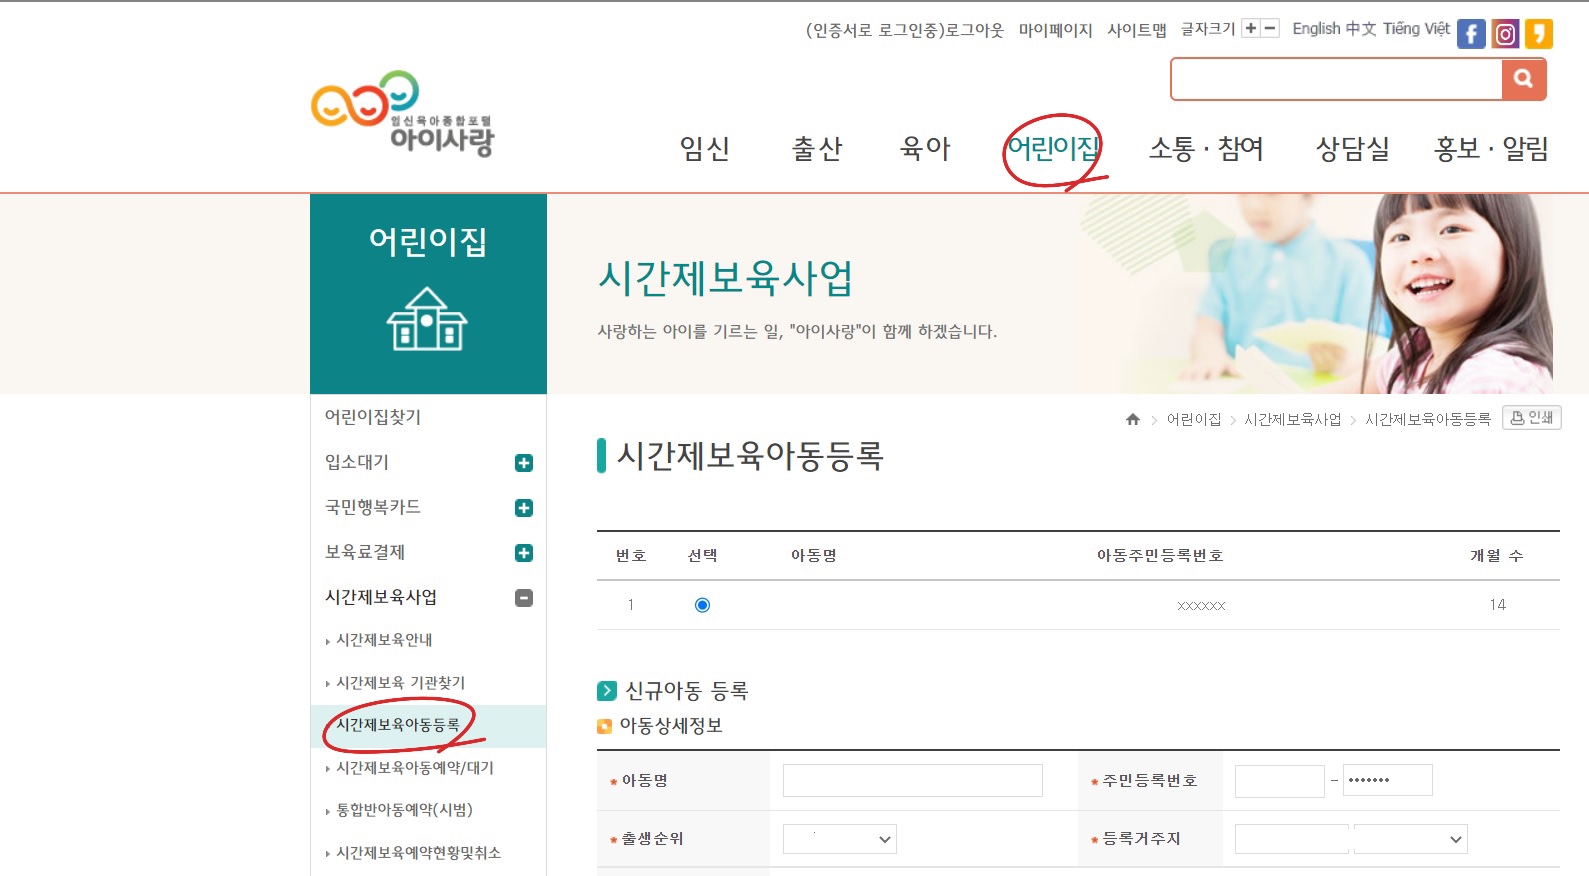
Task: Open the 등록거주지 dropdown
Action: tap(1411, 839)
